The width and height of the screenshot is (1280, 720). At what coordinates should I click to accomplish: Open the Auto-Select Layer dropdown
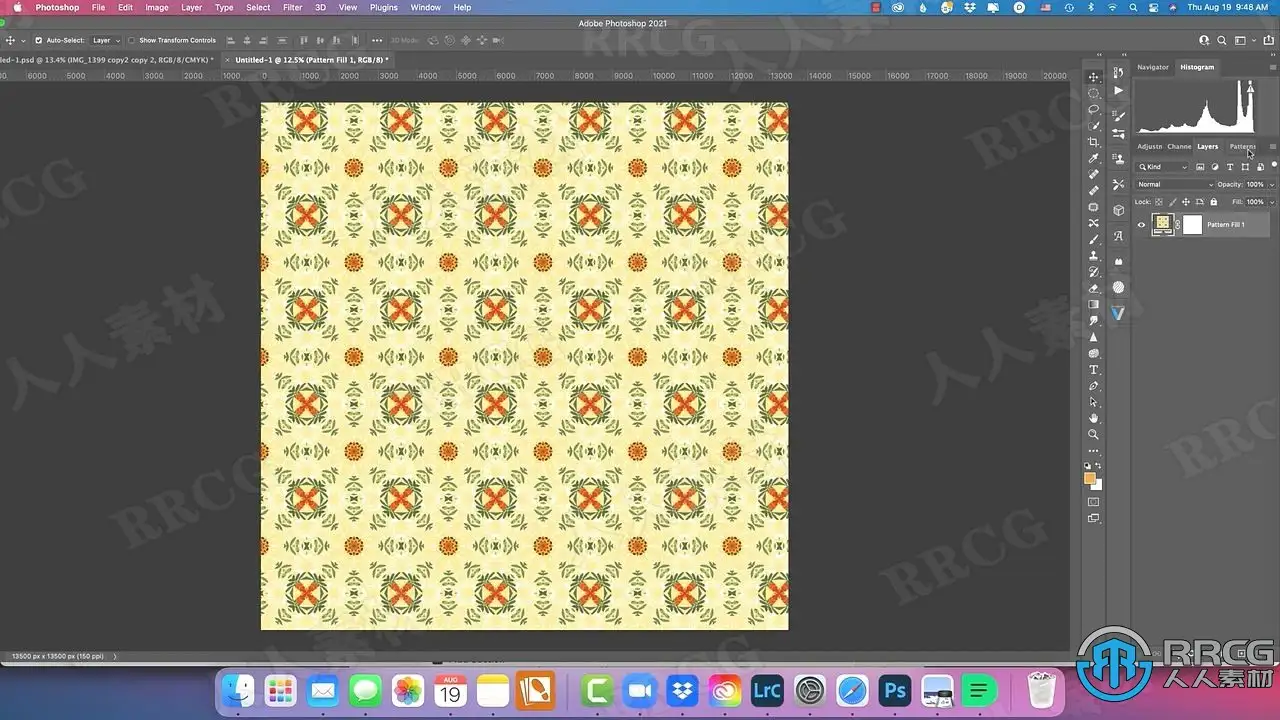tap(105, 41)
